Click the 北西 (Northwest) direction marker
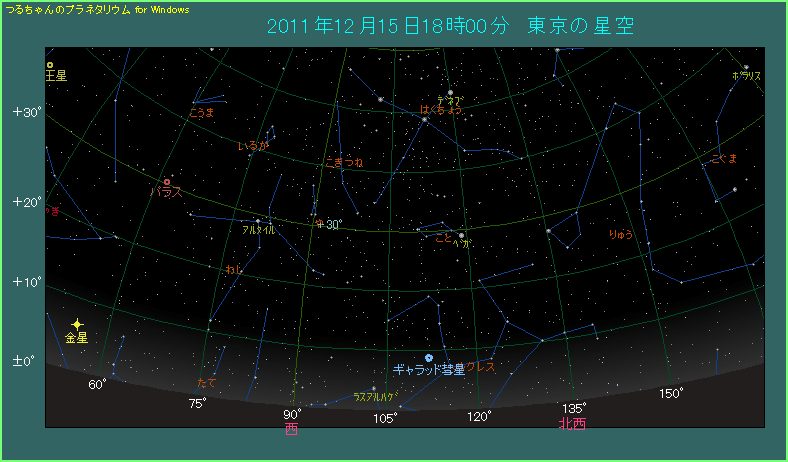The image size is (788, 462). [572, 424]
